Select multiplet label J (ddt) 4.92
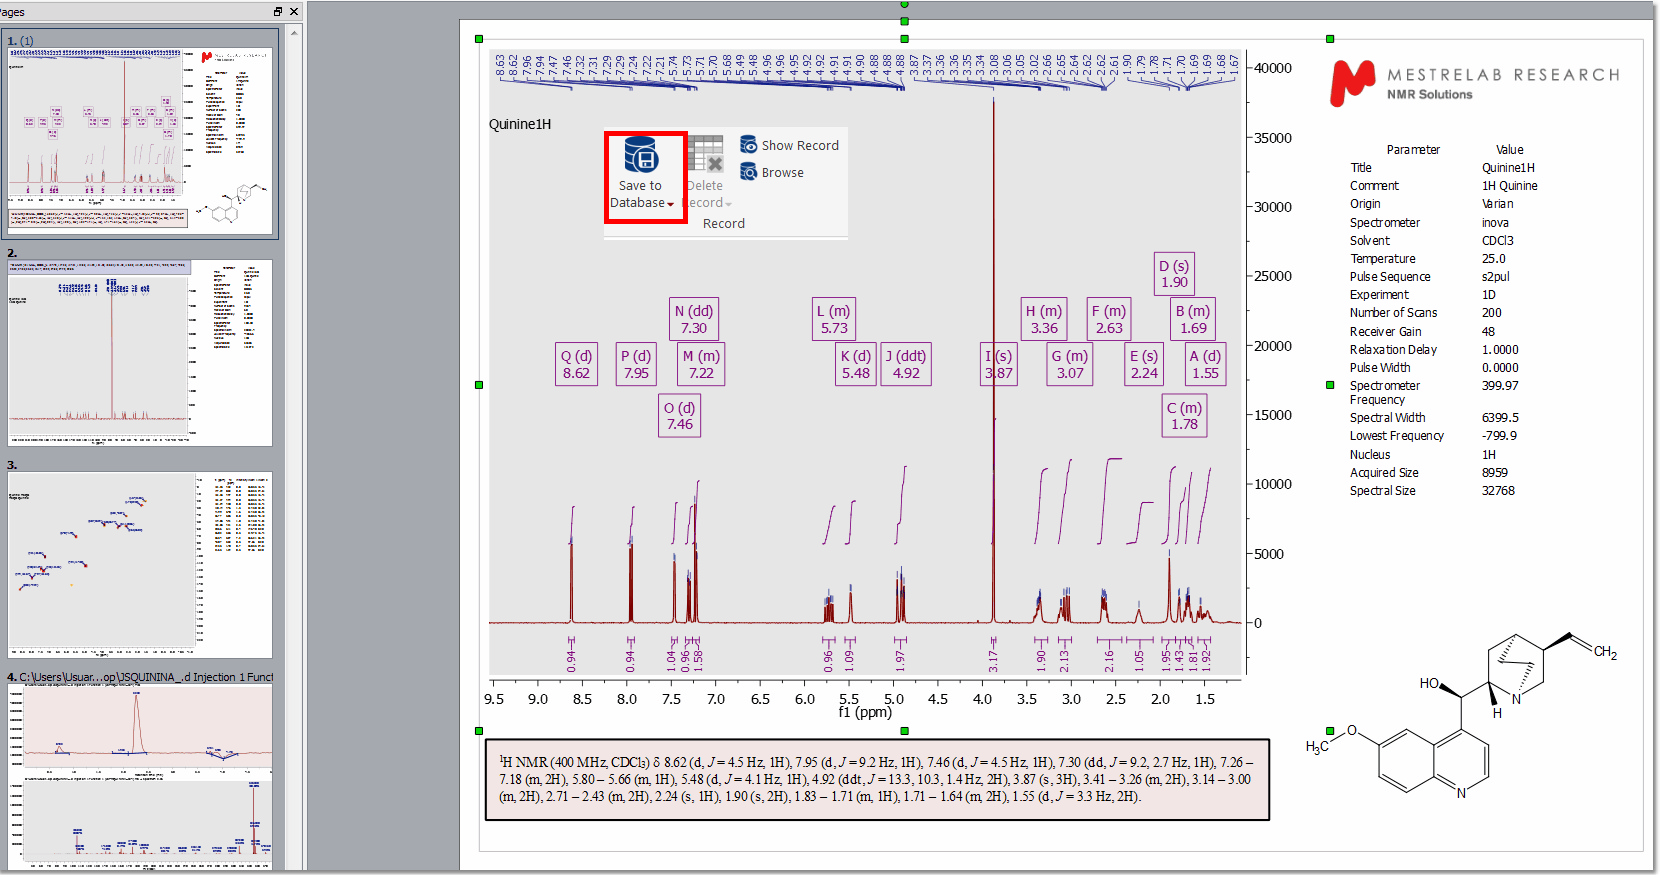This screenshot has height=877, width=1660. (x=906, y=364)
